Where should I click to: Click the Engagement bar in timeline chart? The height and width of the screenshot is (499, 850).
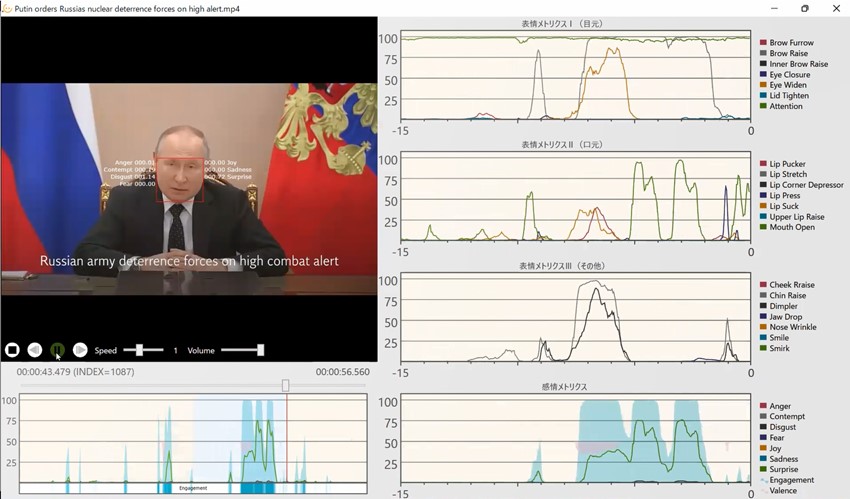[193, 488]
